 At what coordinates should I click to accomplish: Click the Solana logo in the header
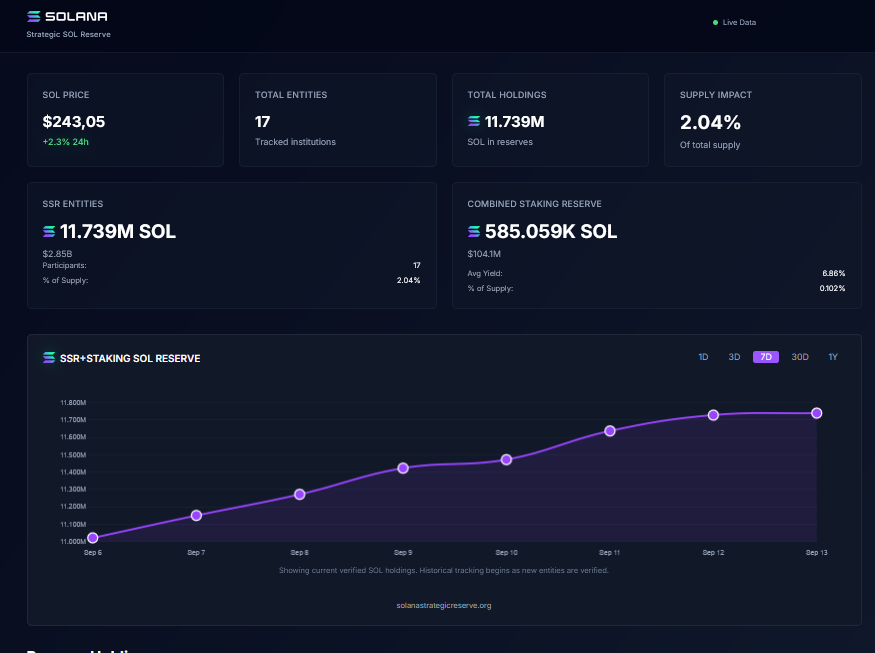tap(67, 17)
